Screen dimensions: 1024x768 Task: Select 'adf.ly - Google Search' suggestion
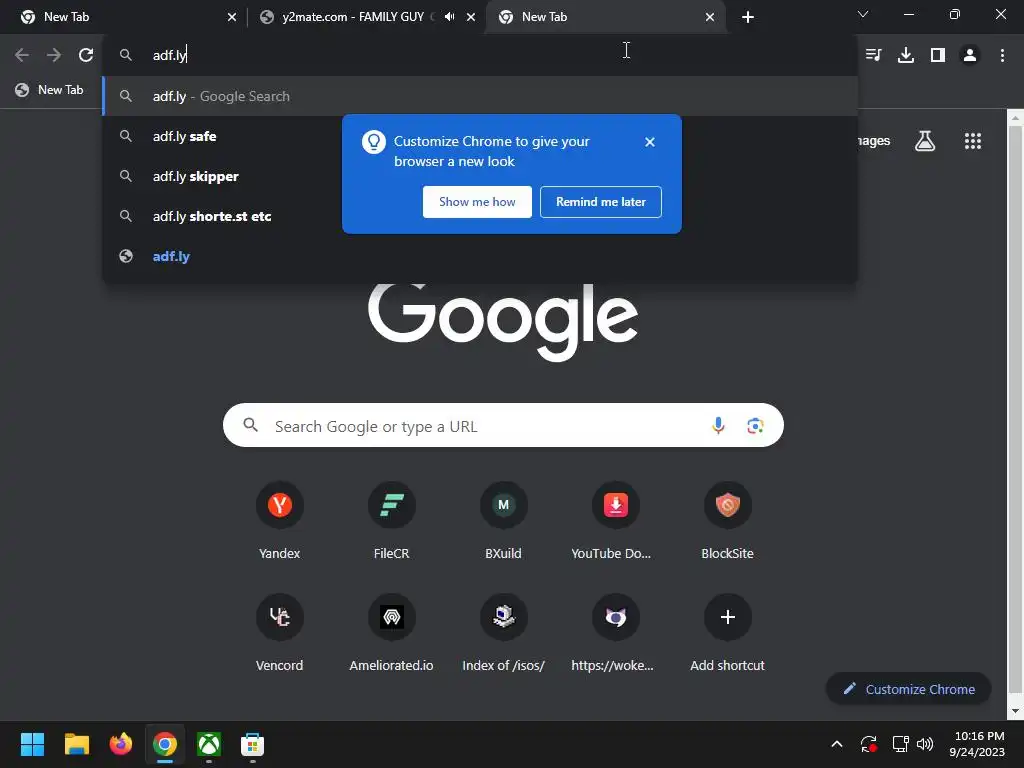point(480,96)
